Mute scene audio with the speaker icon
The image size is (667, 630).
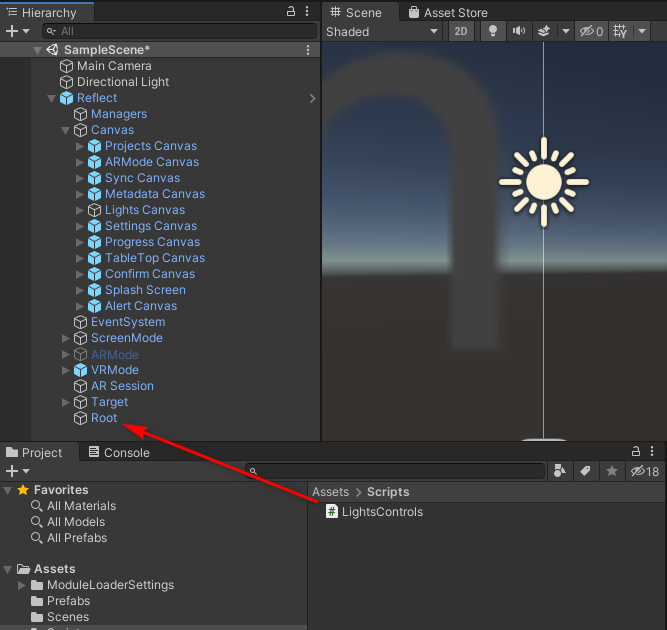pos(518,32)
